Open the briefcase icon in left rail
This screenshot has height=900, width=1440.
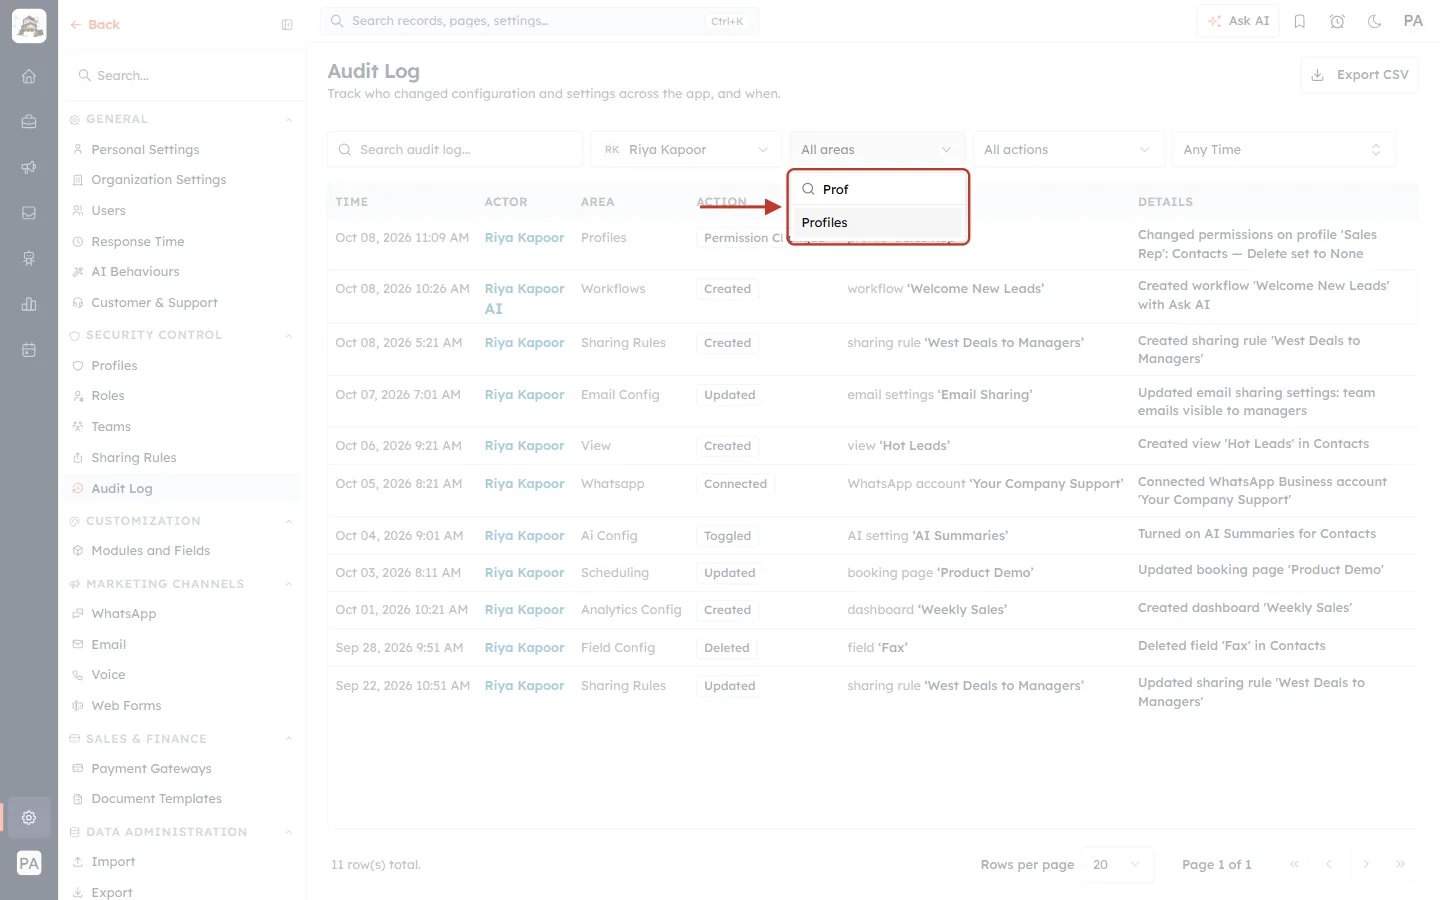coord(29,121)
